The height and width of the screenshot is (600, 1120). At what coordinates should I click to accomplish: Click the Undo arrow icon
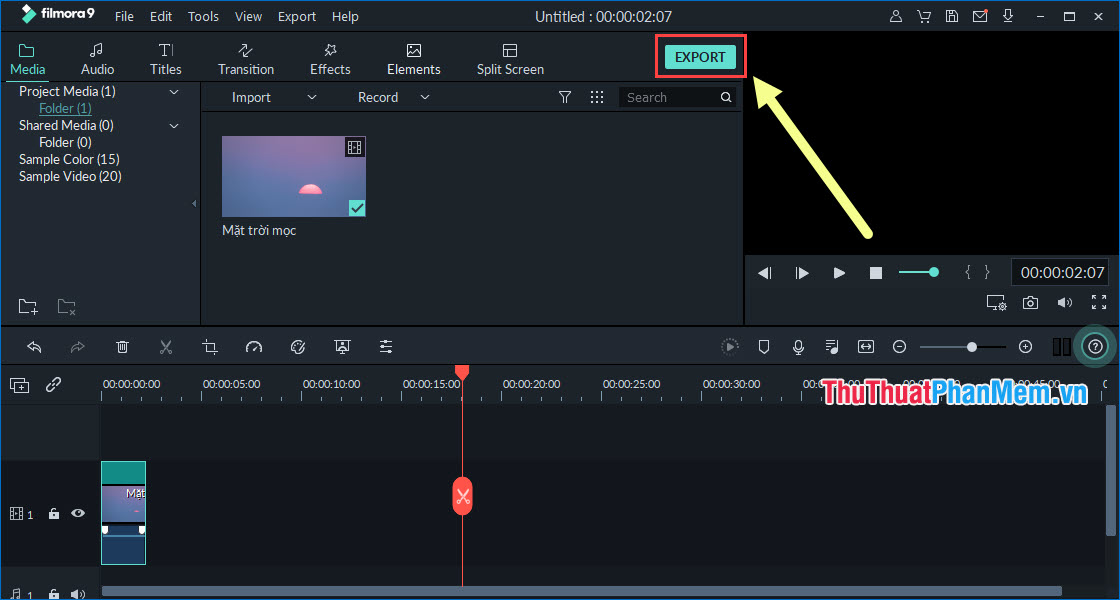point(34,346)
